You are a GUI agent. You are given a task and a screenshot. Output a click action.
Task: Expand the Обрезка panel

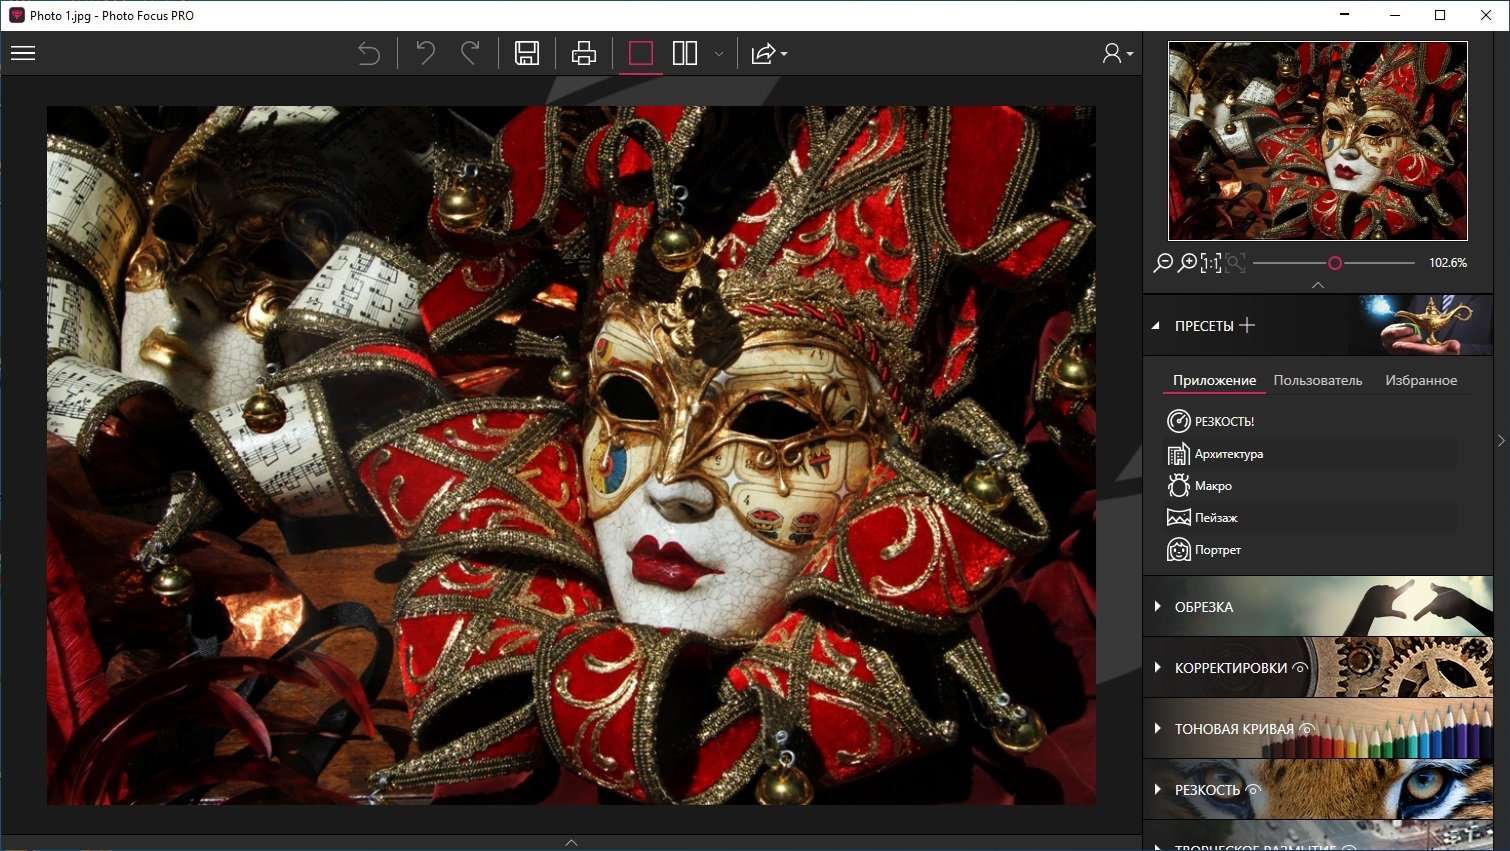[x=1203, y=607]
